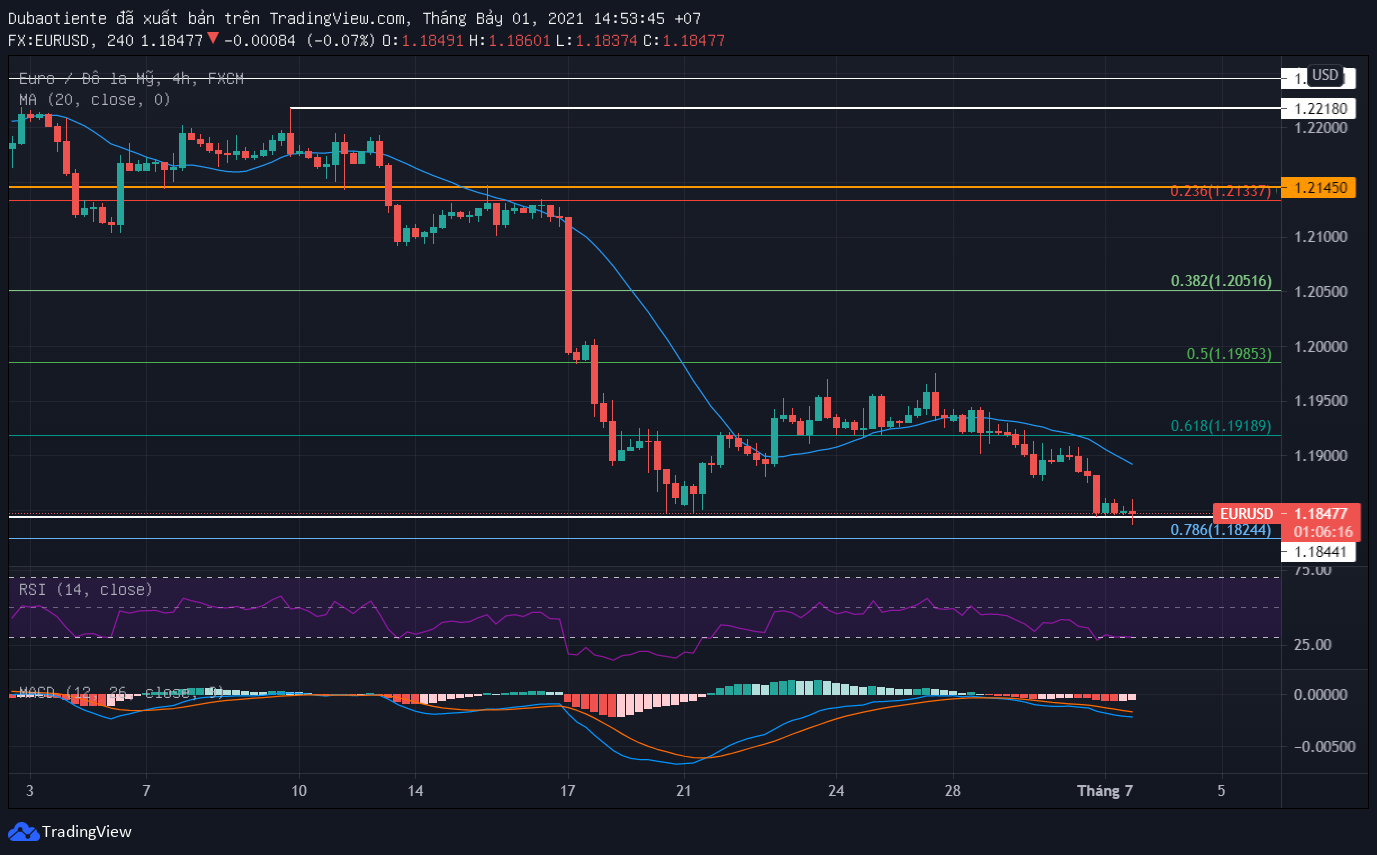Screen dimensions: 1377x855
Task: Click the 7 date axis label
Action: (x=147, y=791)
